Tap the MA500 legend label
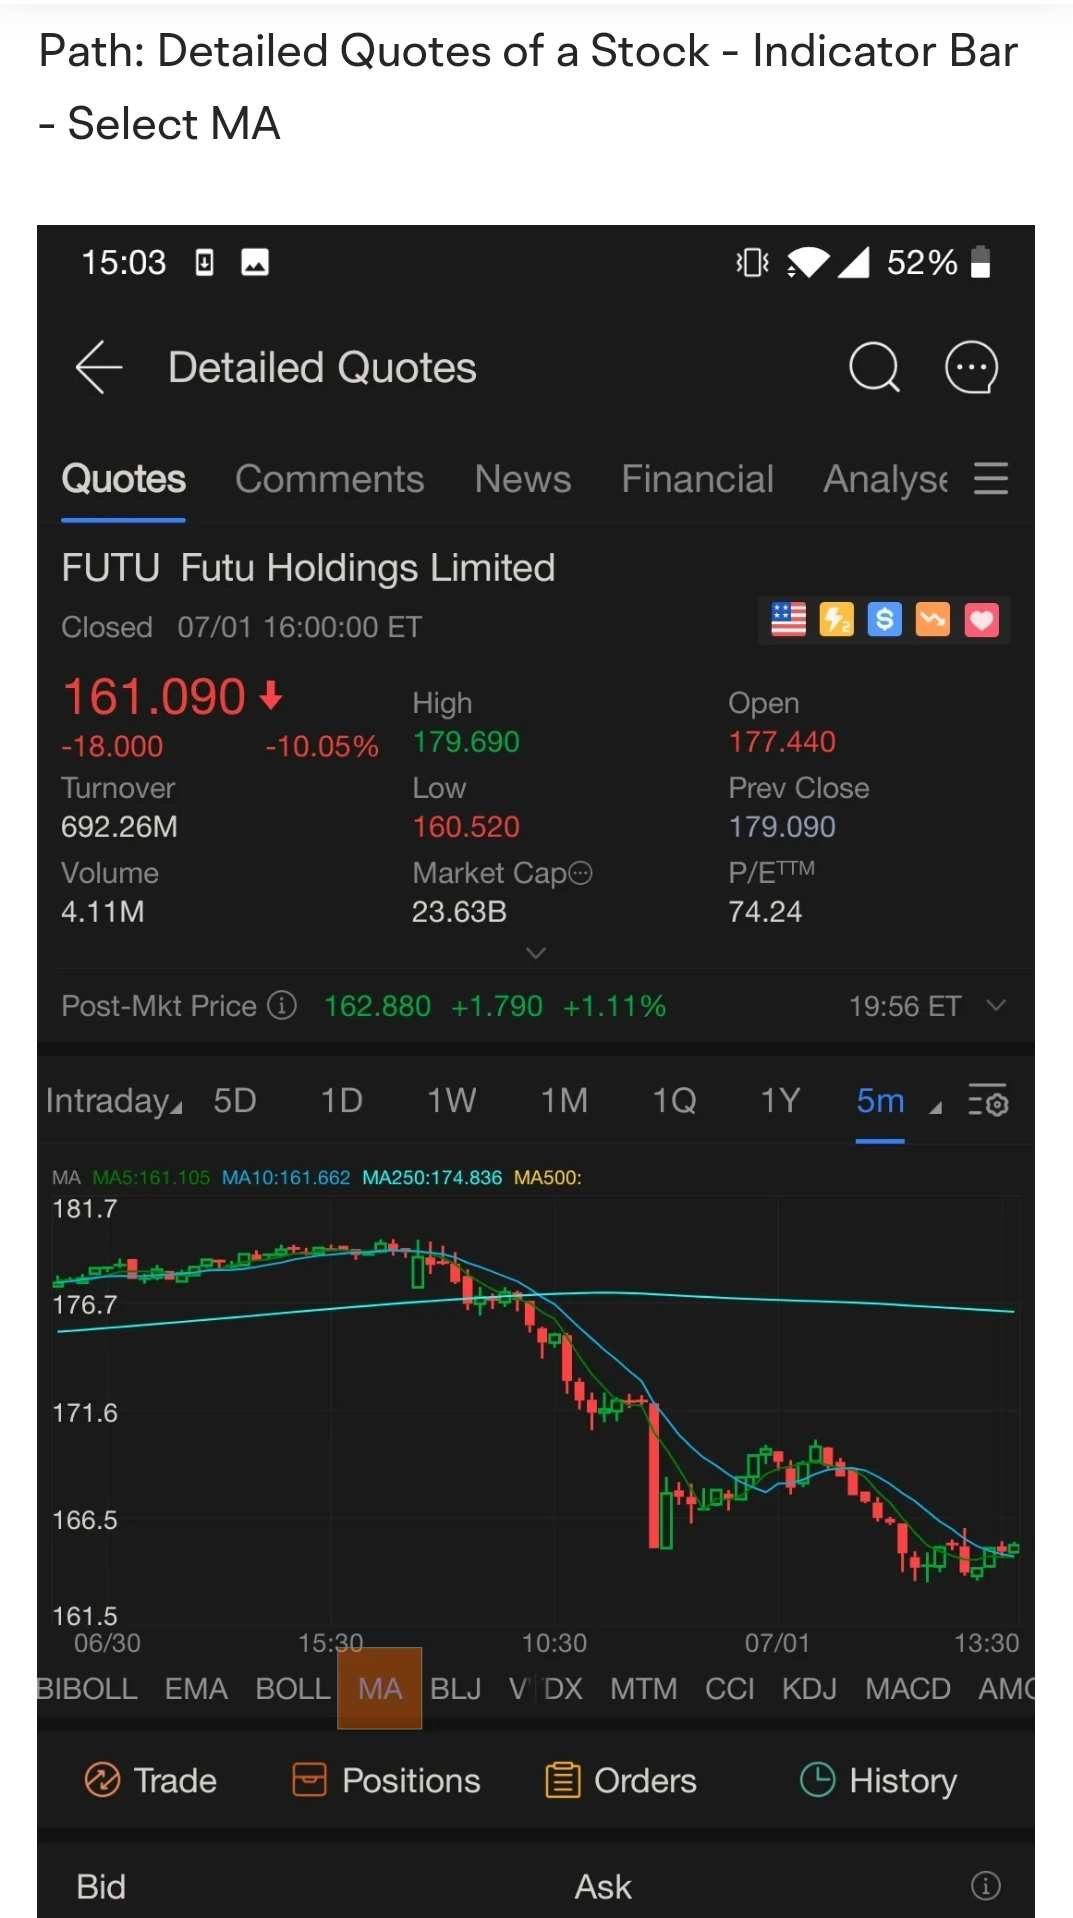Image resolution: width=1073 pixels, height=1918 pixels. (548, 1177)
